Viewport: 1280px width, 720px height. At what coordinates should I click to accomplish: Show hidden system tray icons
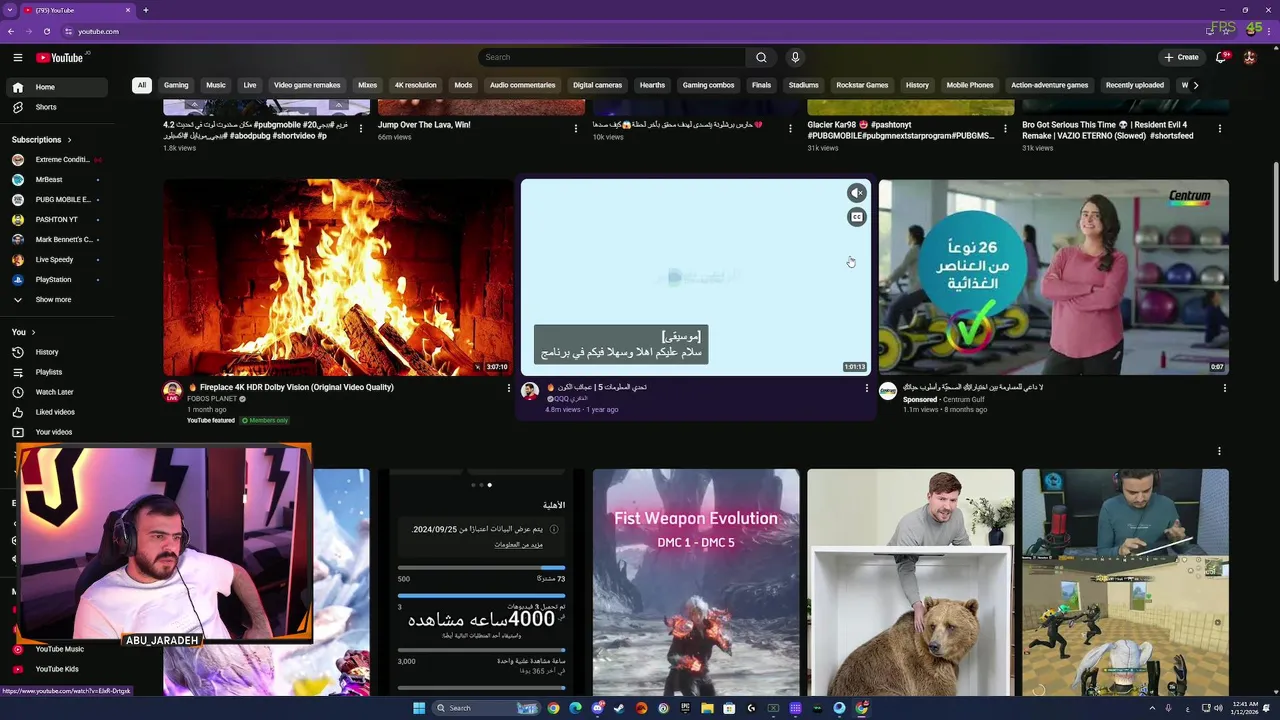pos(1151,708)
